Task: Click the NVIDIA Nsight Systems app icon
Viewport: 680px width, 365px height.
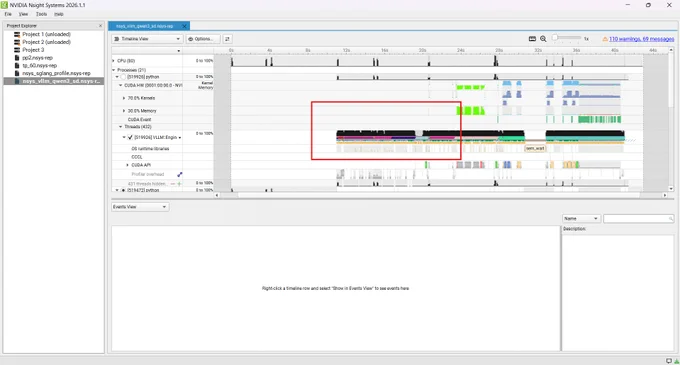Action: click(4, 5)
